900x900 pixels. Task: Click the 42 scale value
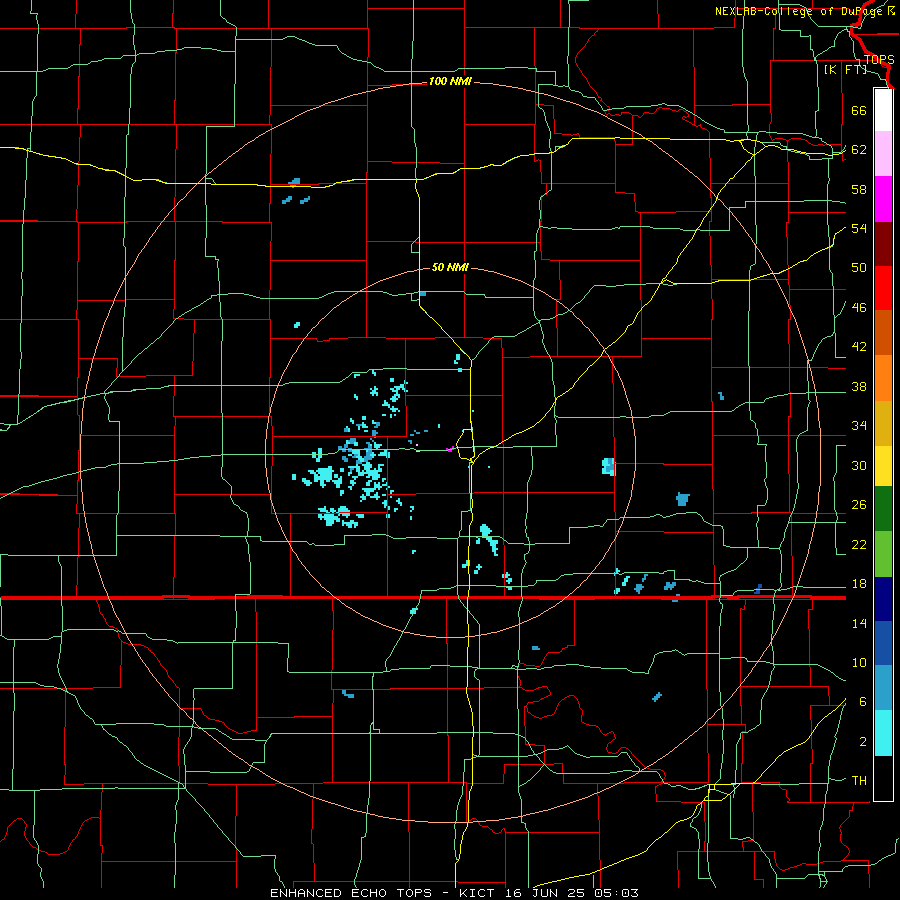859,347
